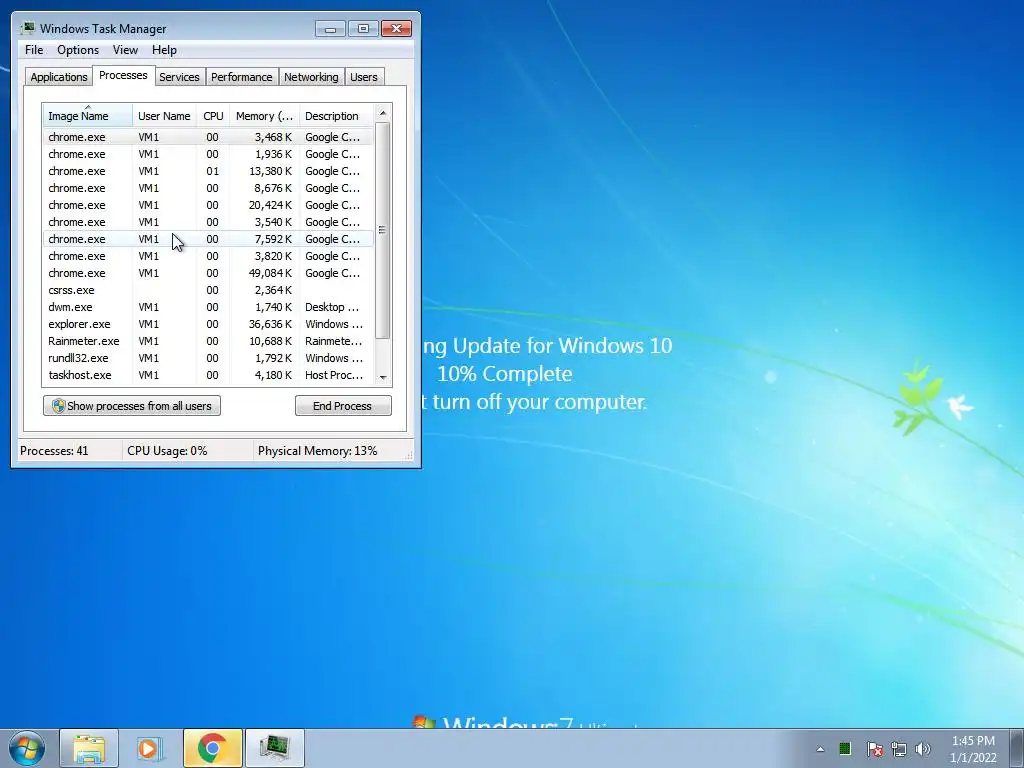The width and height of the screenshot is (1024, 768).
Task: Click the process list scroll-down arrow
Action: pos(383,377)
